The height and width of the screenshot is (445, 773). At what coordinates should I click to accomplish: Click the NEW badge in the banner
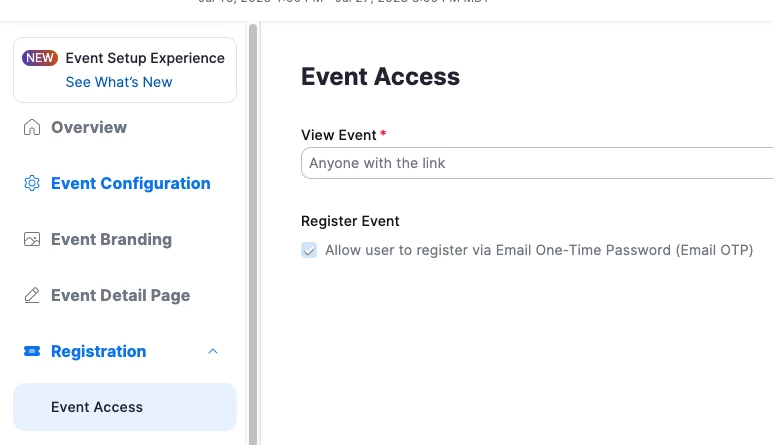(40, 58)
